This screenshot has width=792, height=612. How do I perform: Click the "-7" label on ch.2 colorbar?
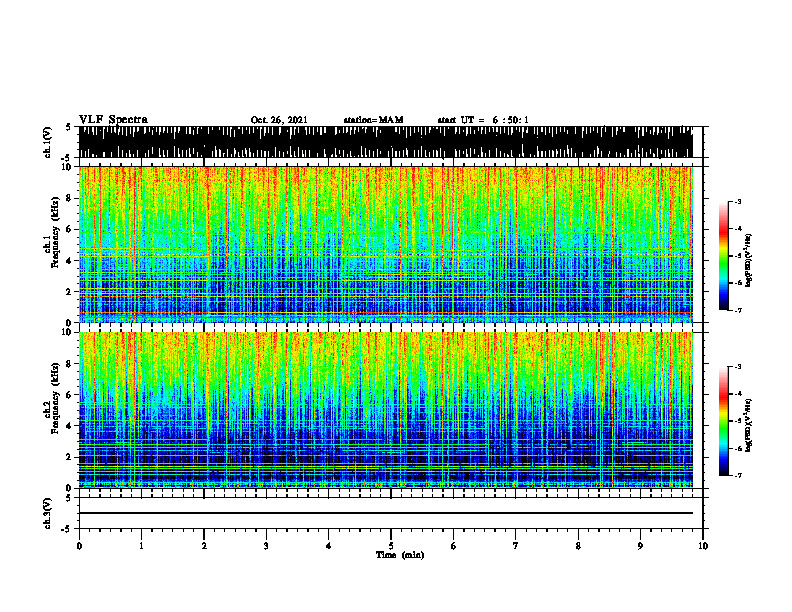(738, 476)
